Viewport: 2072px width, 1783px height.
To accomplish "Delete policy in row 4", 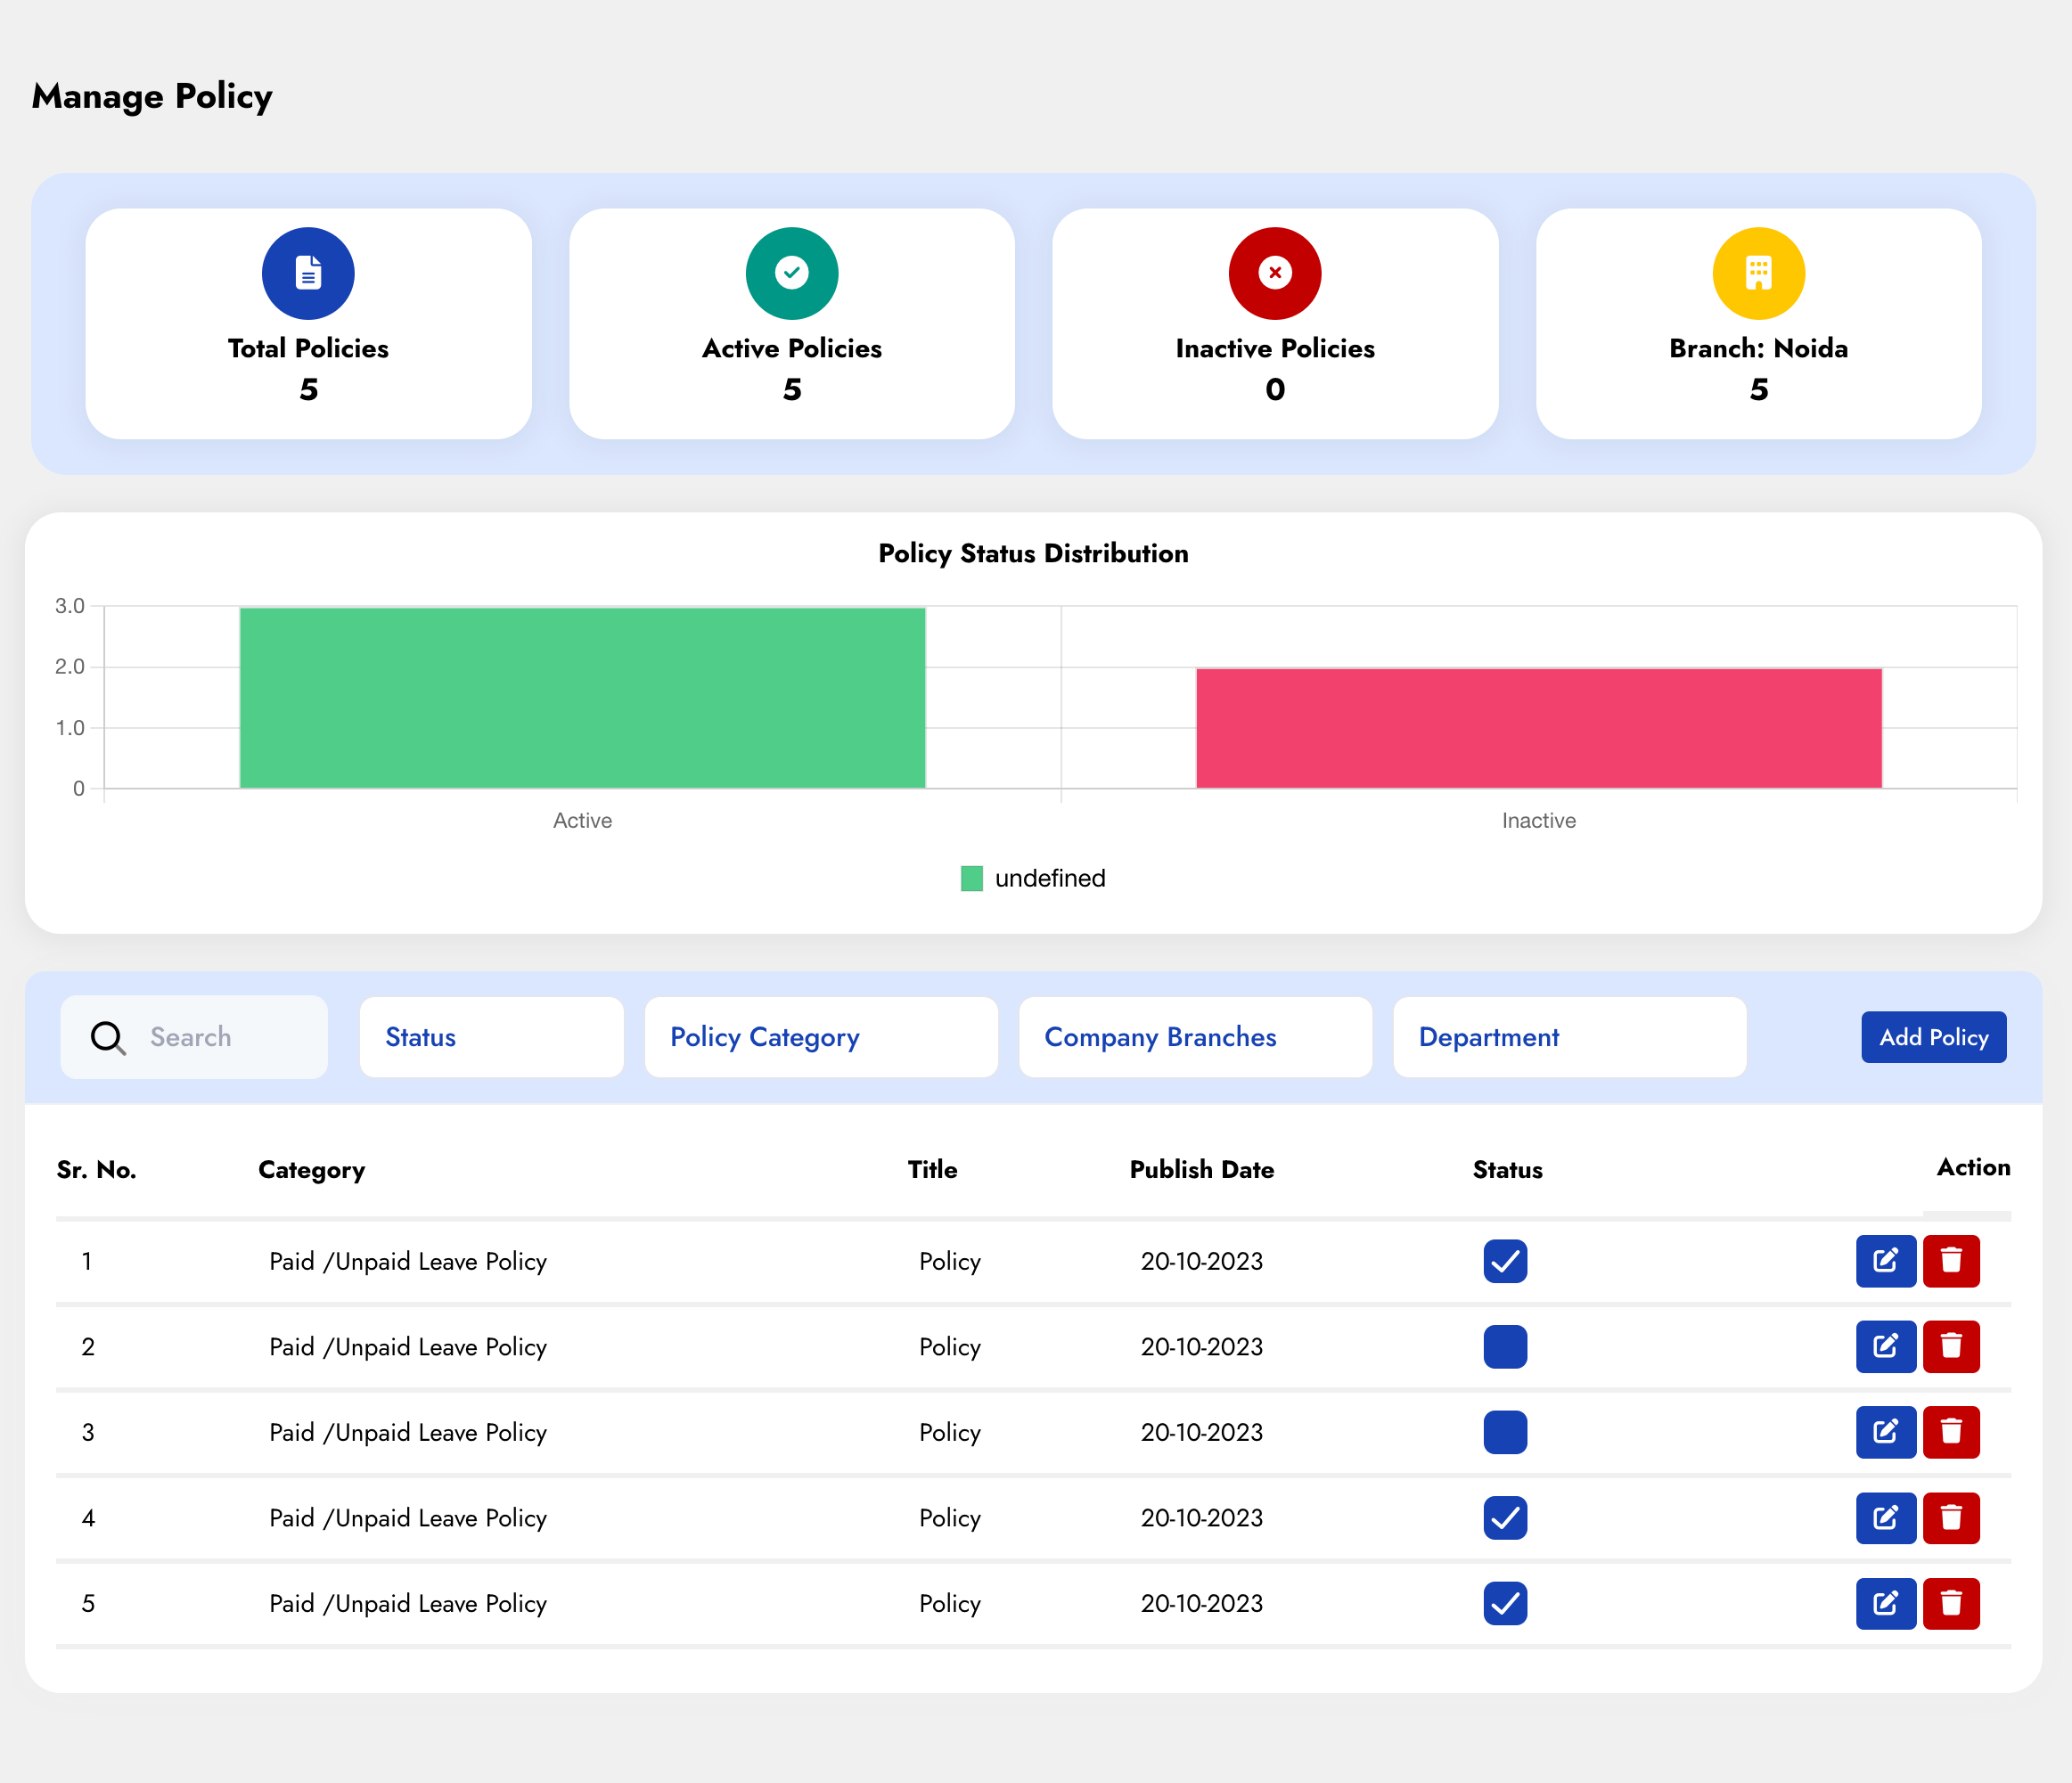I will point(1950,1517).
